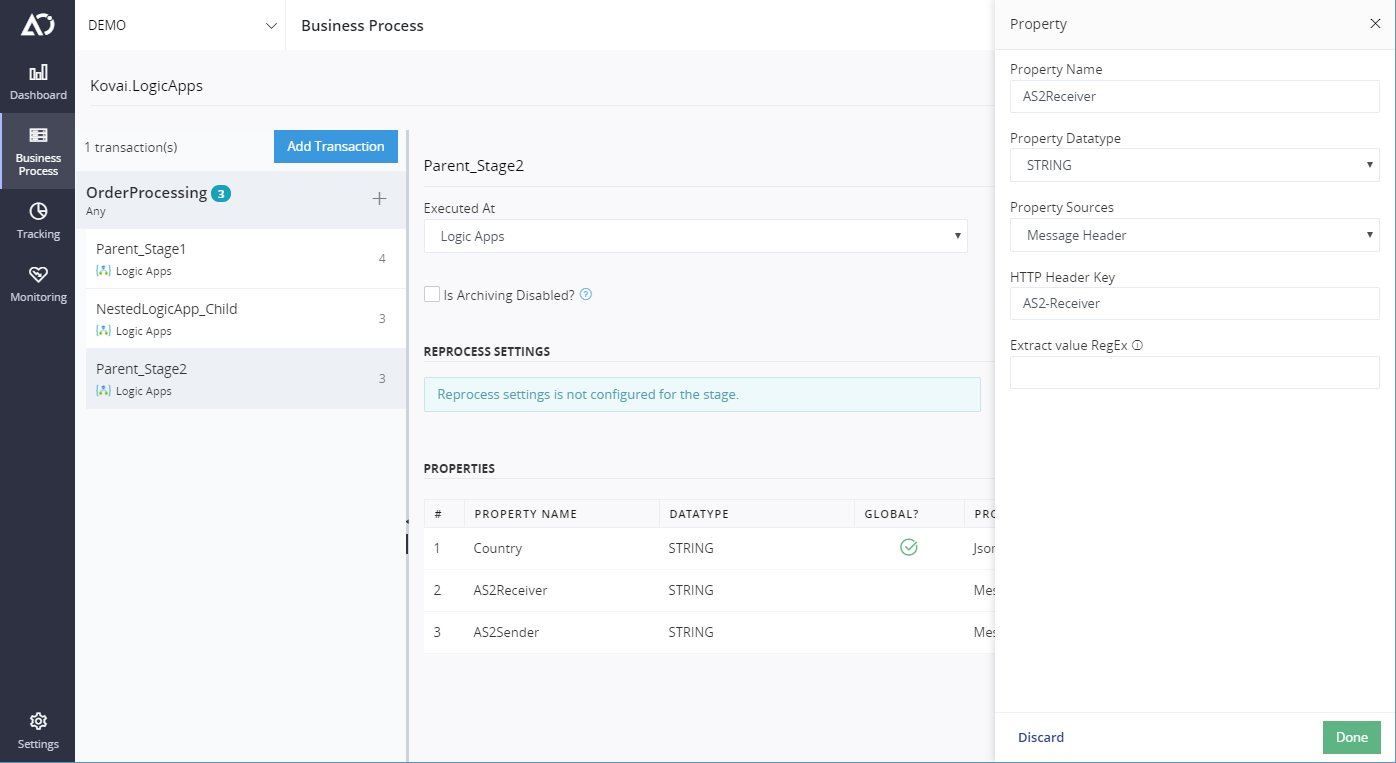Close the Property panel with X
This screenshot has height=763, width=1396.
(1375, 24)
